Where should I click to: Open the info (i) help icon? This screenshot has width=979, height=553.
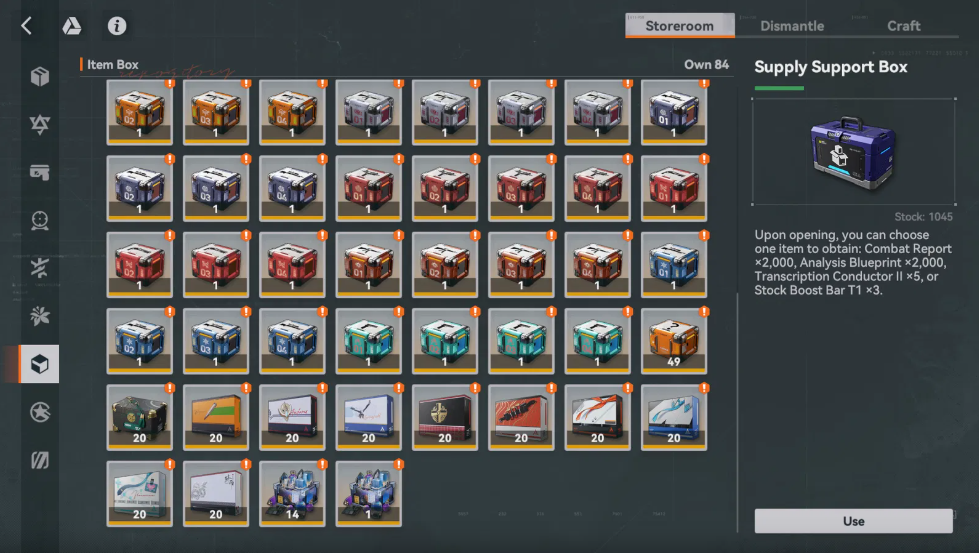tap(117, 26)
